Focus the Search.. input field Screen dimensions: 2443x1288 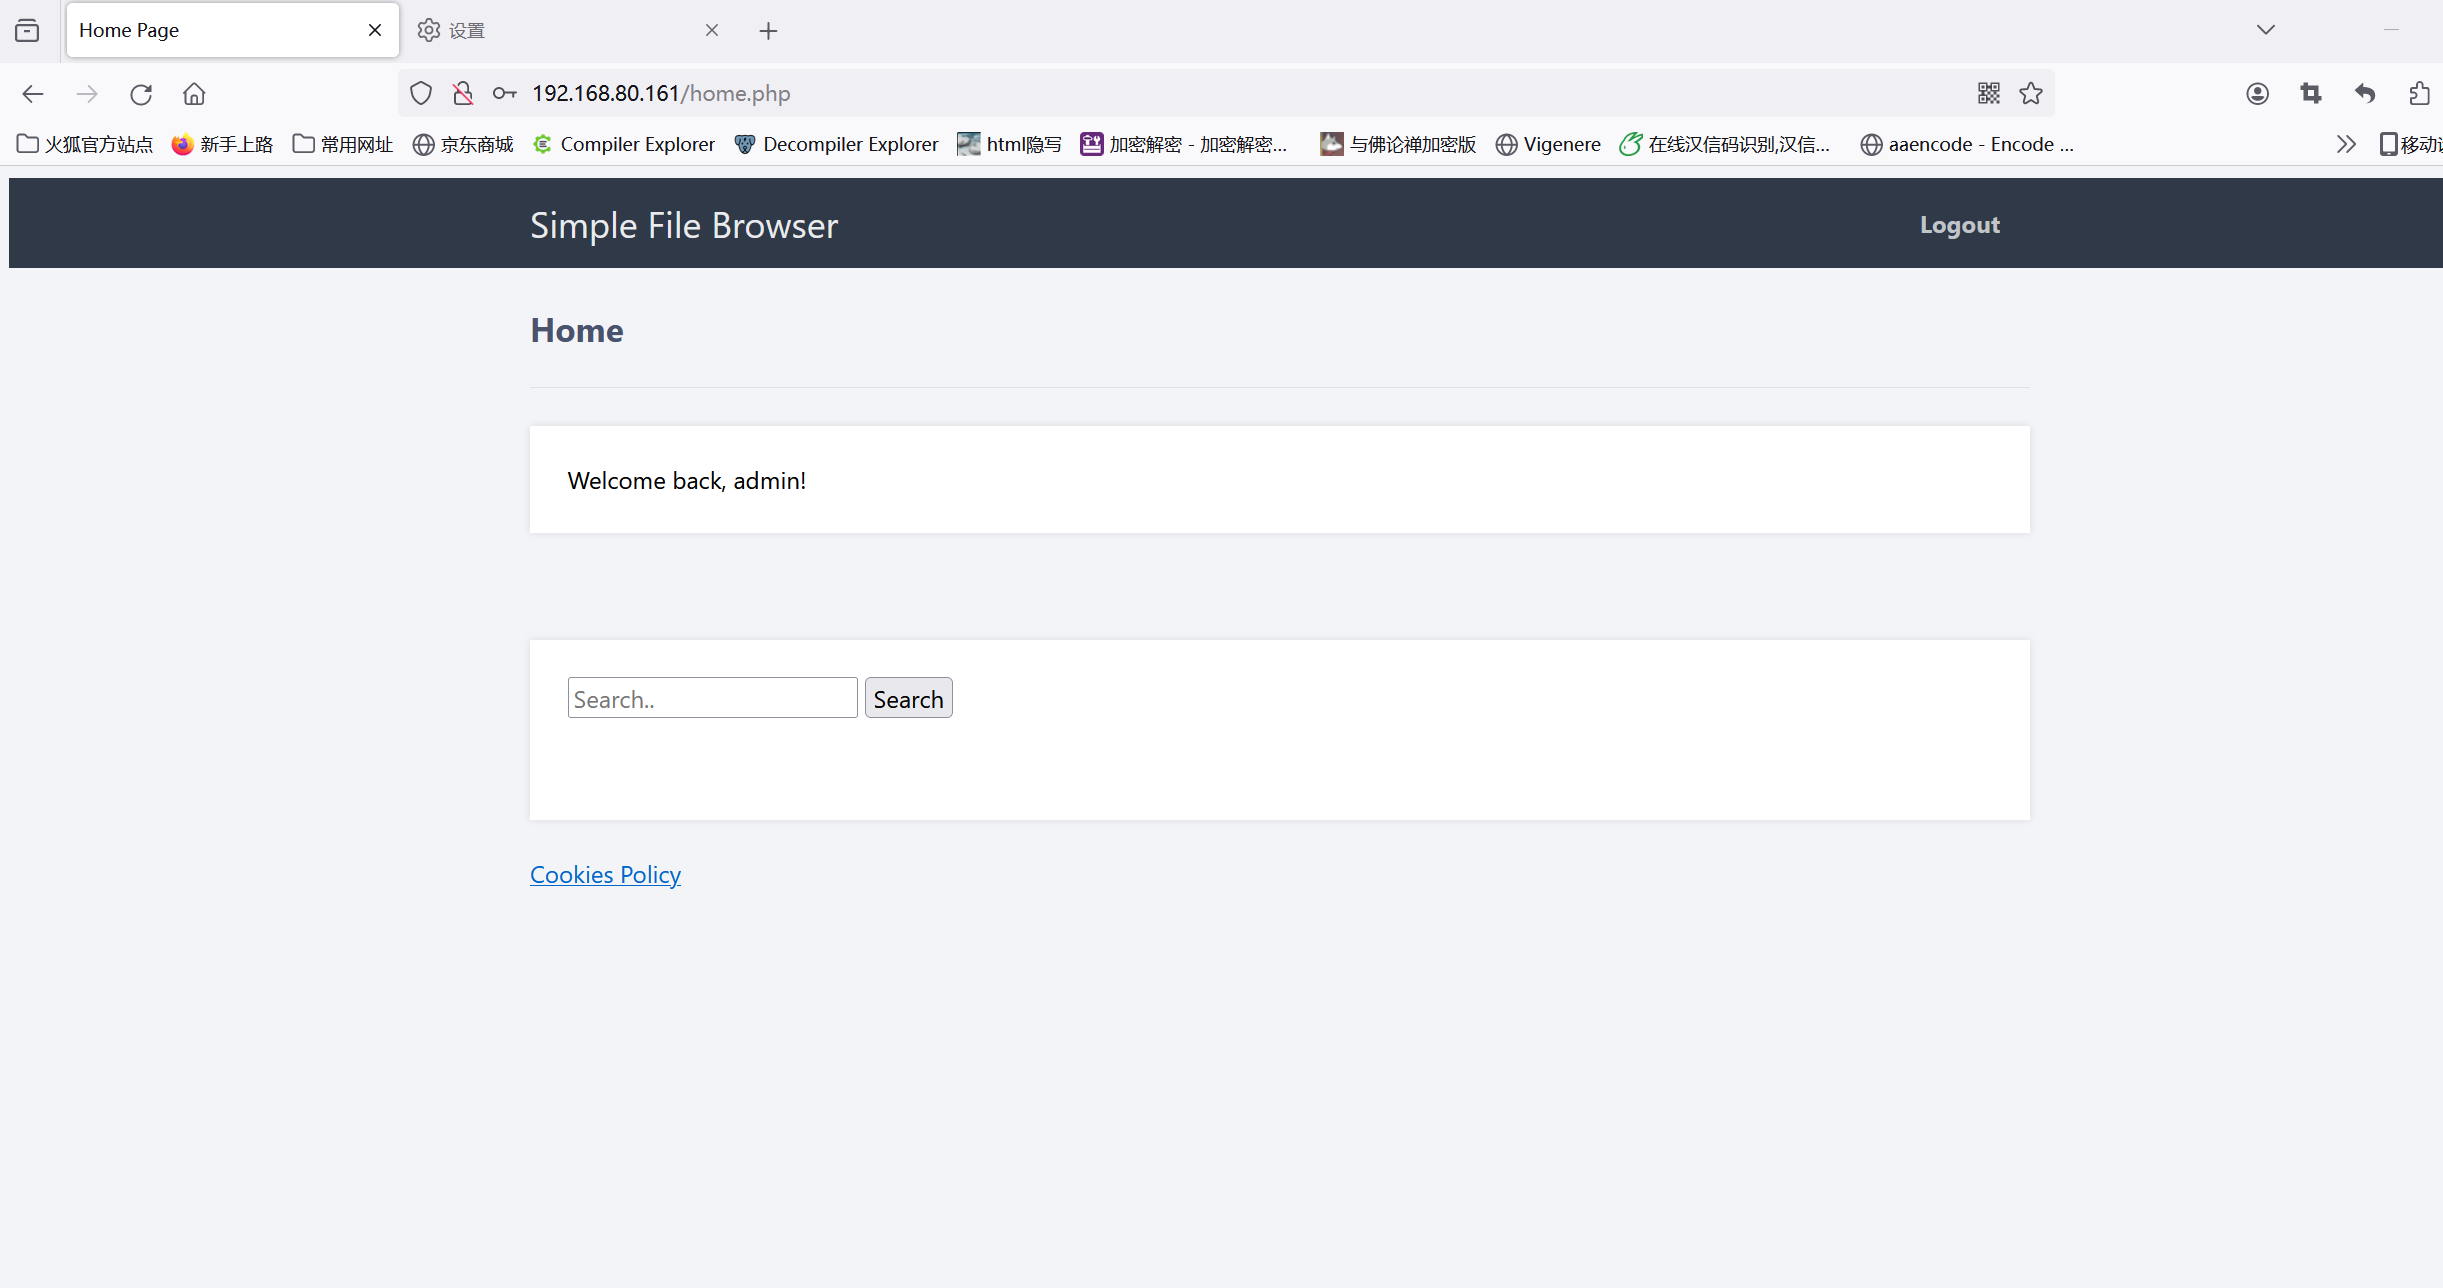[712, 698]
